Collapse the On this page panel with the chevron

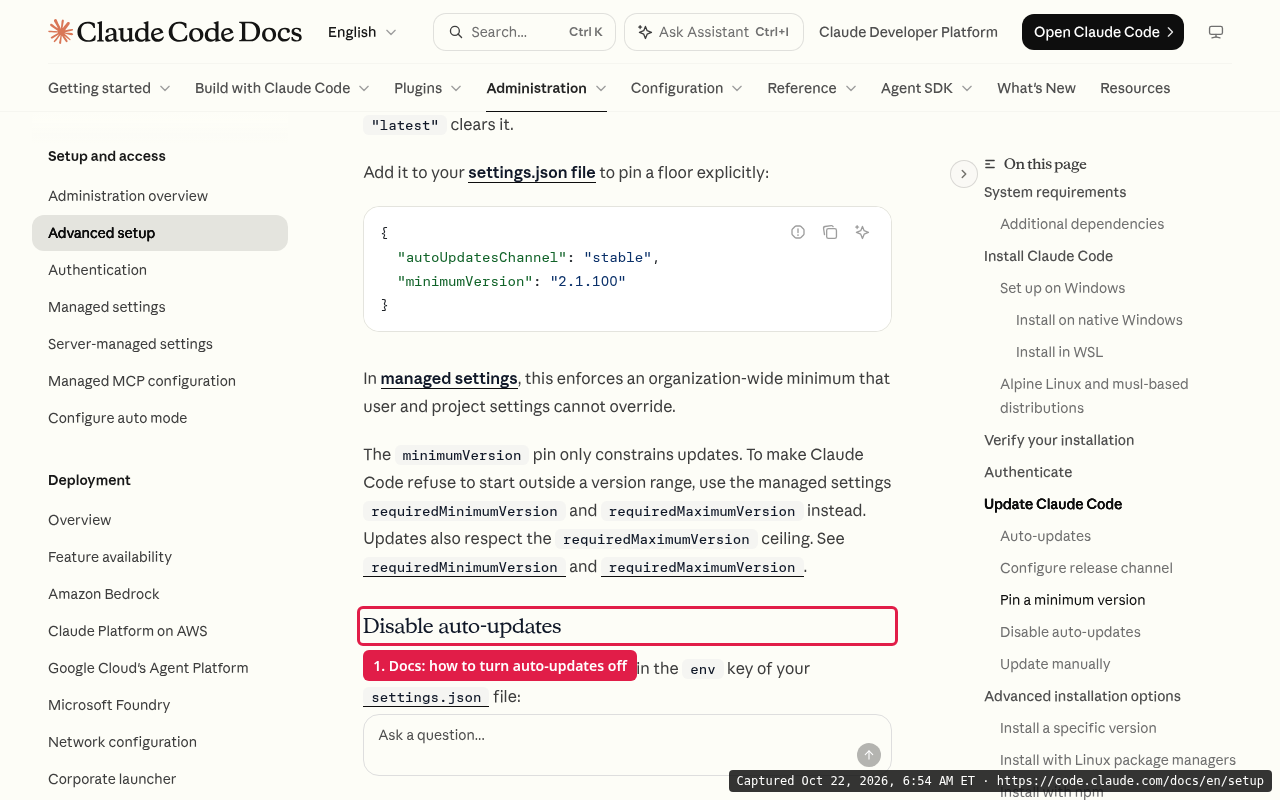click(x=963, y=174)
